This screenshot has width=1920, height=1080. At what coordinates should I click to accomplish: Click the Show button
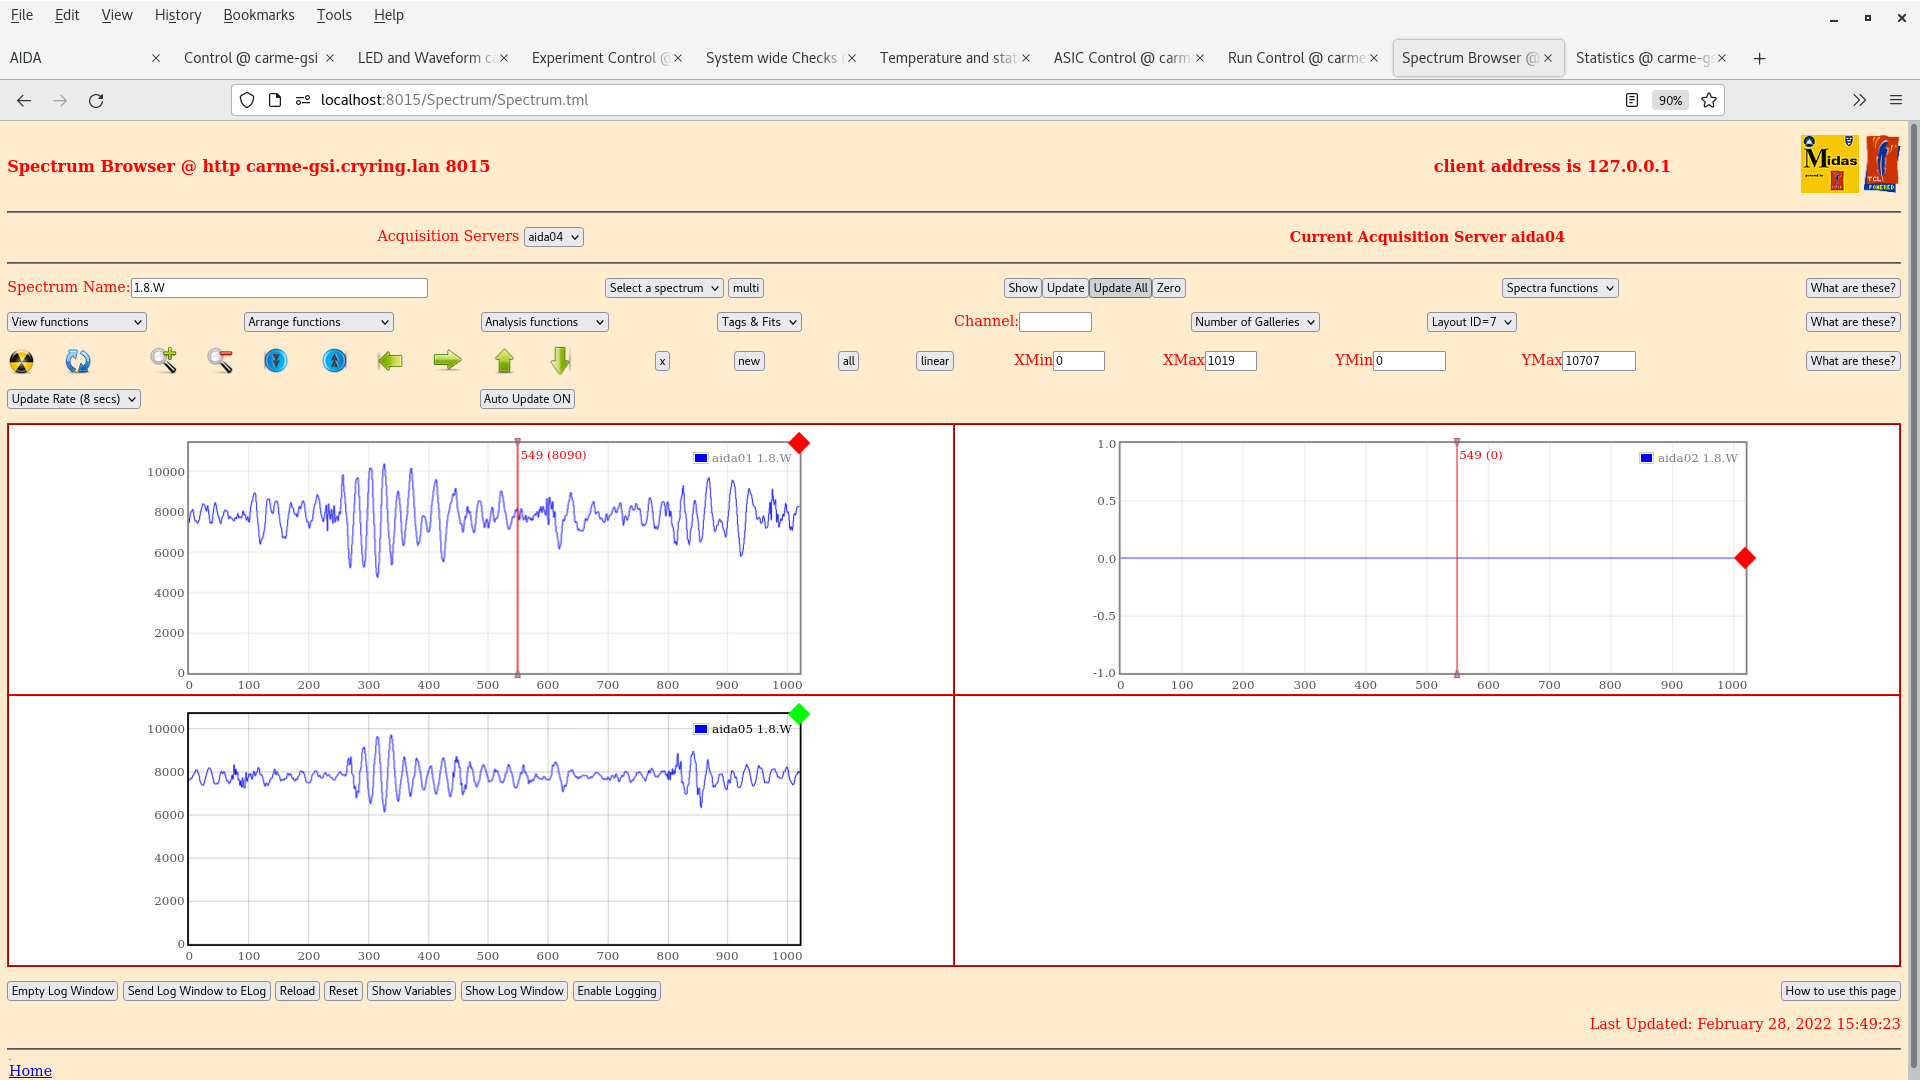pos(1022,288)
